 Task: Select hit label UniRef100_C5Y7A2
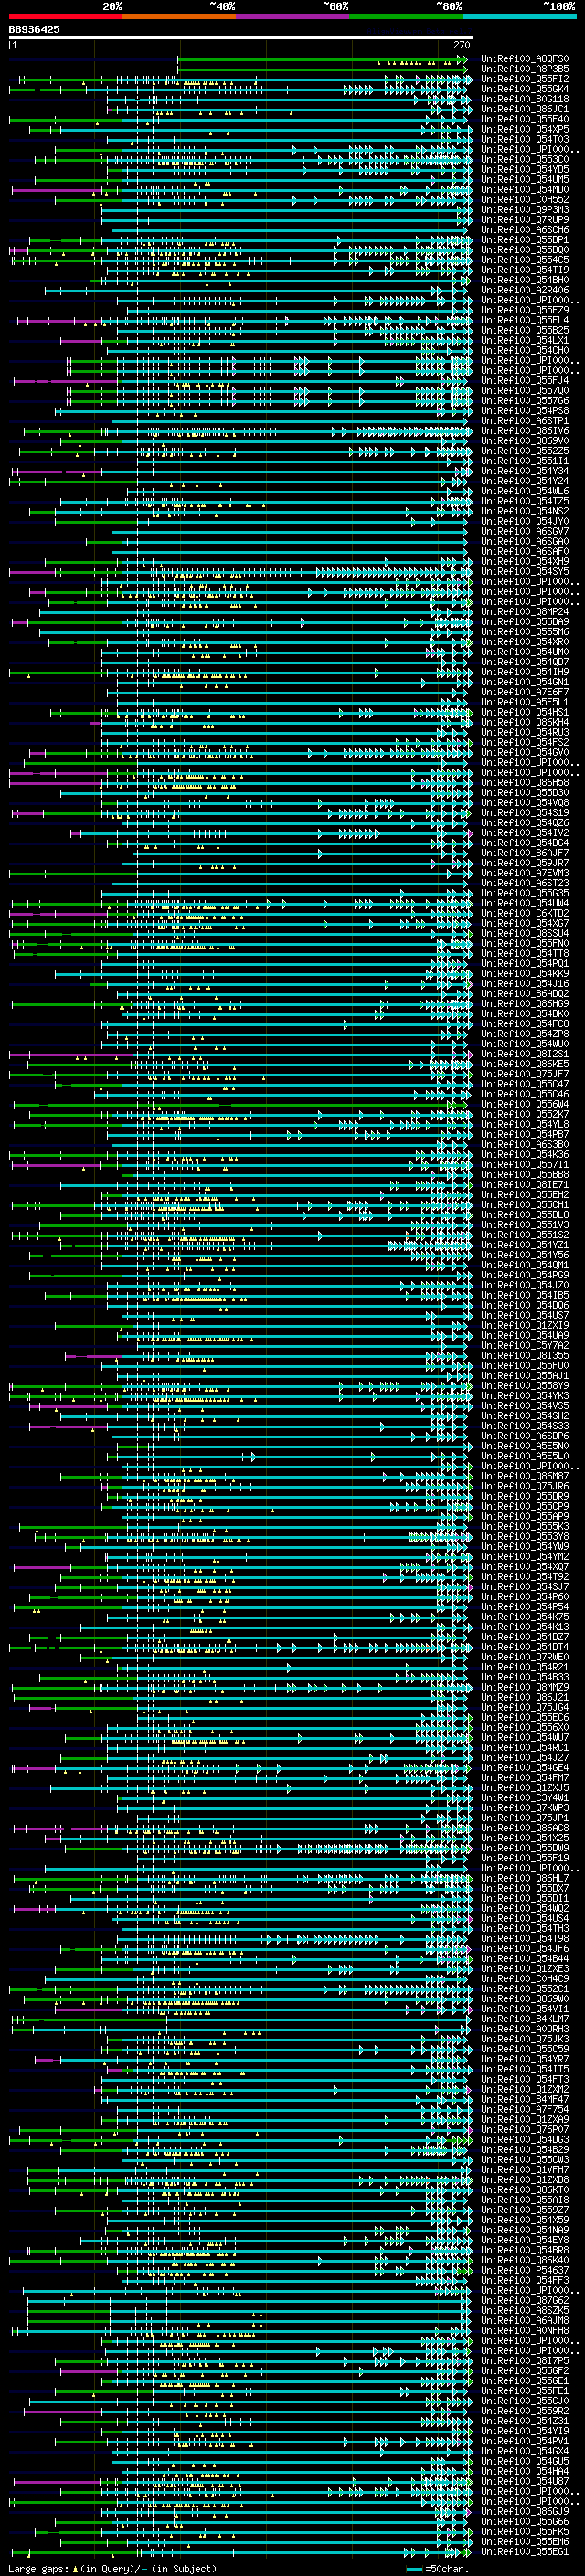(525, 1346)
